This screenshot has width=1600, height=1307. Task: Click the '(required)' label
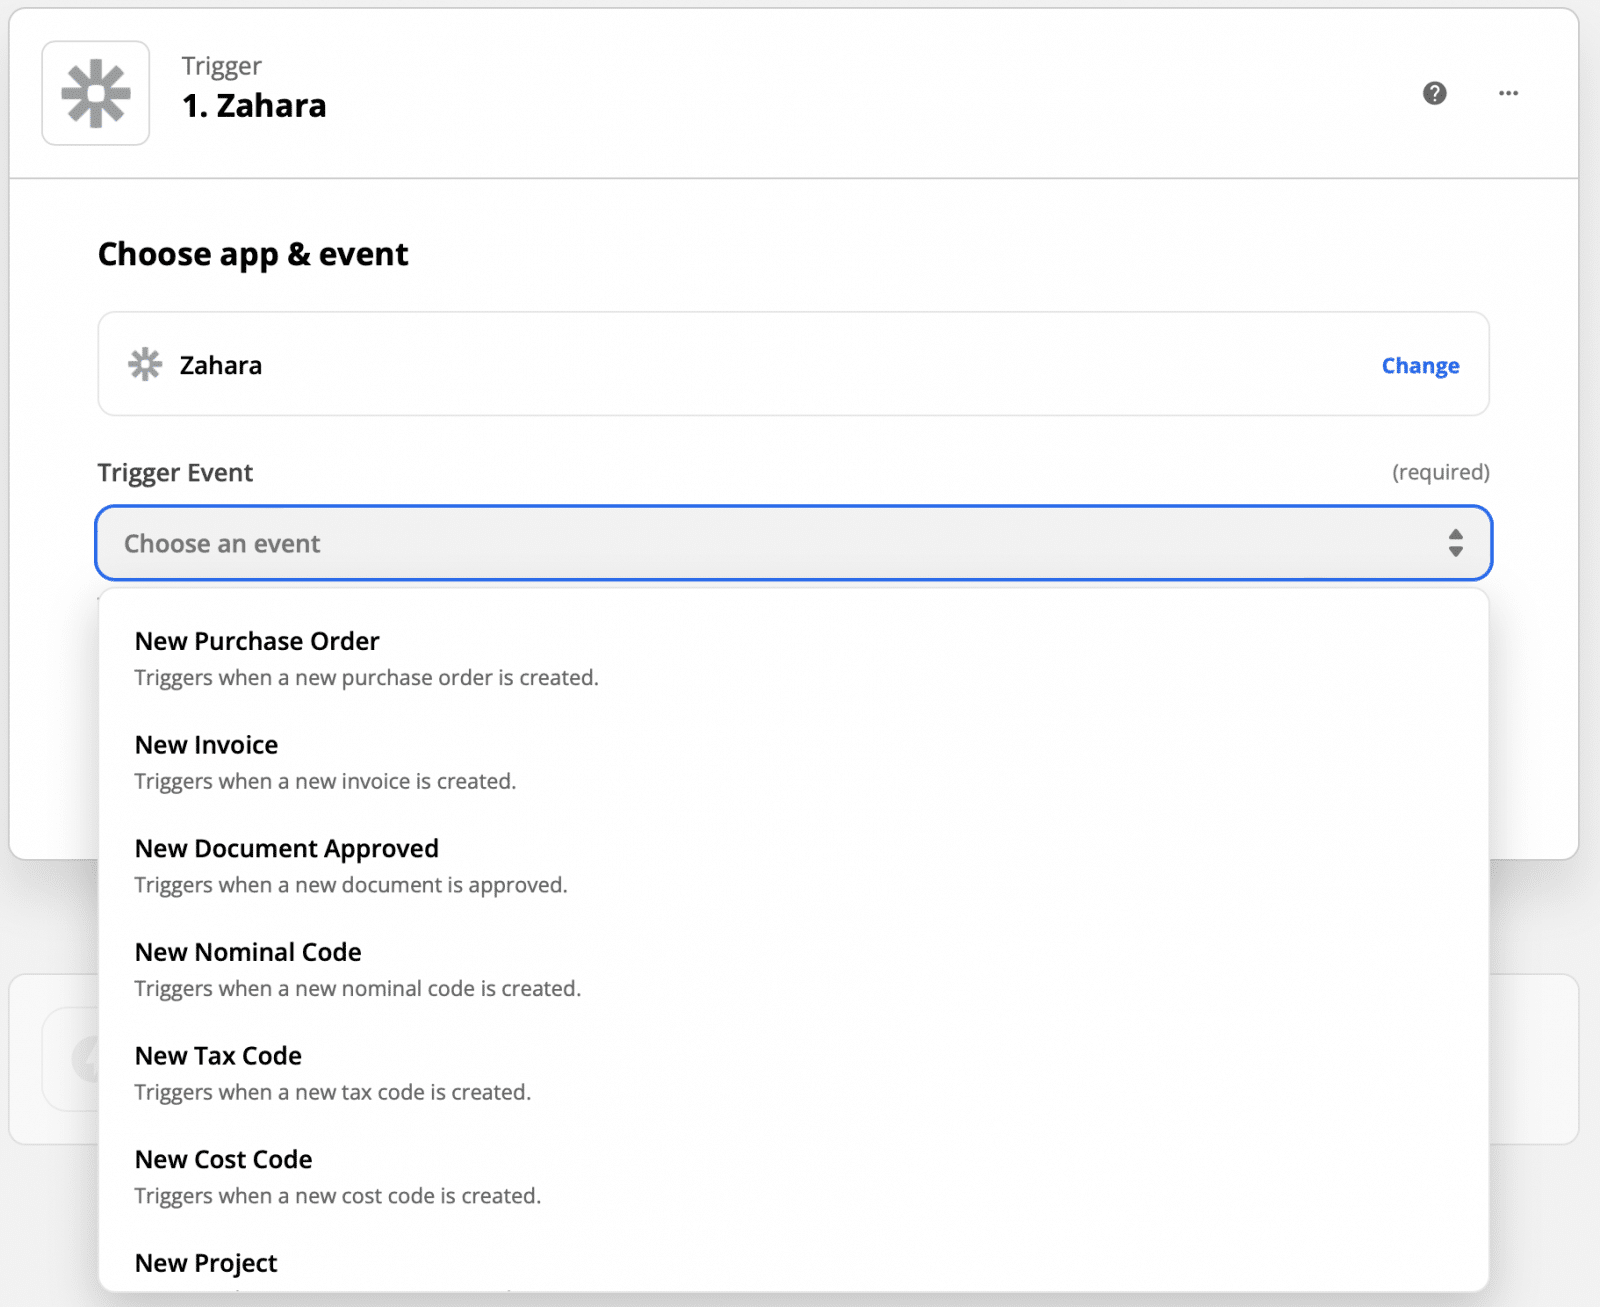1440,472
